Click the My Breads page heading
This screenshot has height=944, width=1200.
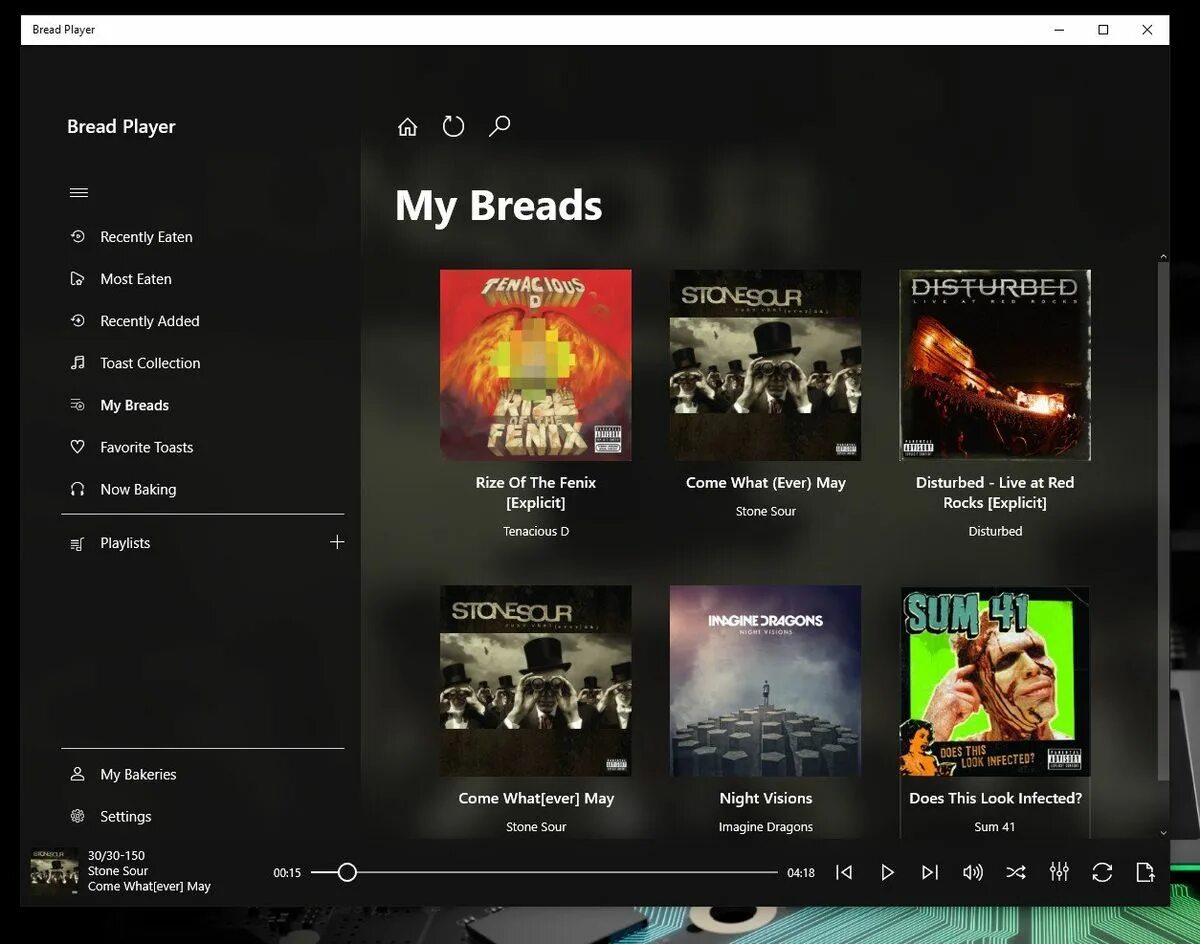tap(499, 206)
